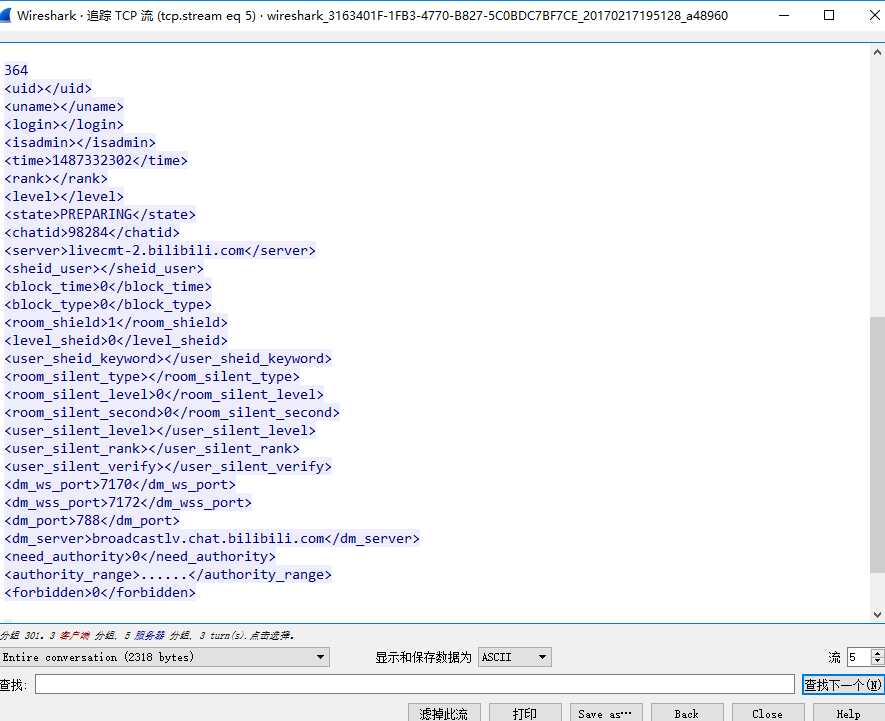Click the isadmin line

[x=80, y=142]
